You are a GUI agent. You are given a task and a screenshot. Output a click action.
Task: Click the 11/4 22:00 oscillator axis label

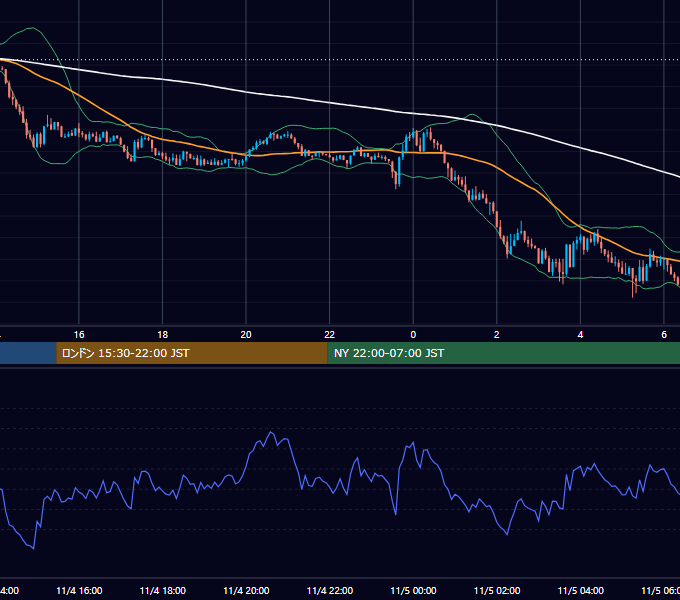click(330, 590)
